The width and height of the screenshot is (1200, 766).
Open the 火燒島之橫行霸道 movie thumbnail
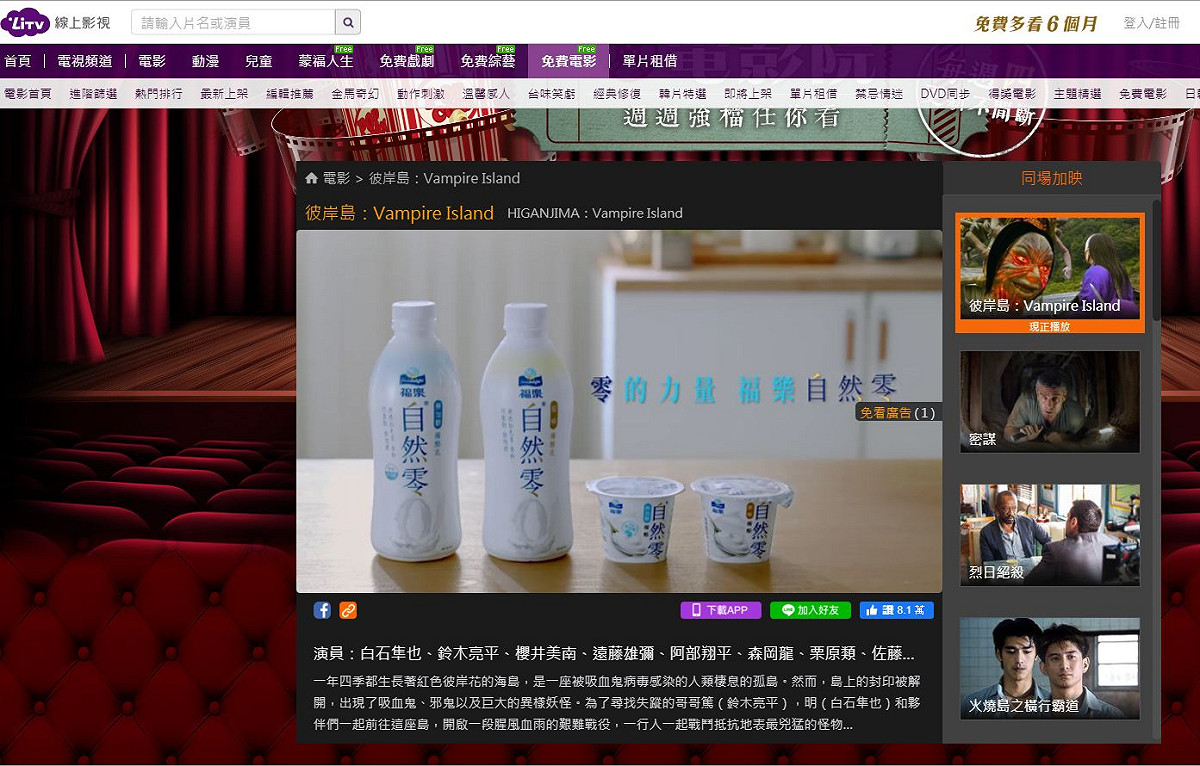pyautogui.click(x=1050, y=669)
